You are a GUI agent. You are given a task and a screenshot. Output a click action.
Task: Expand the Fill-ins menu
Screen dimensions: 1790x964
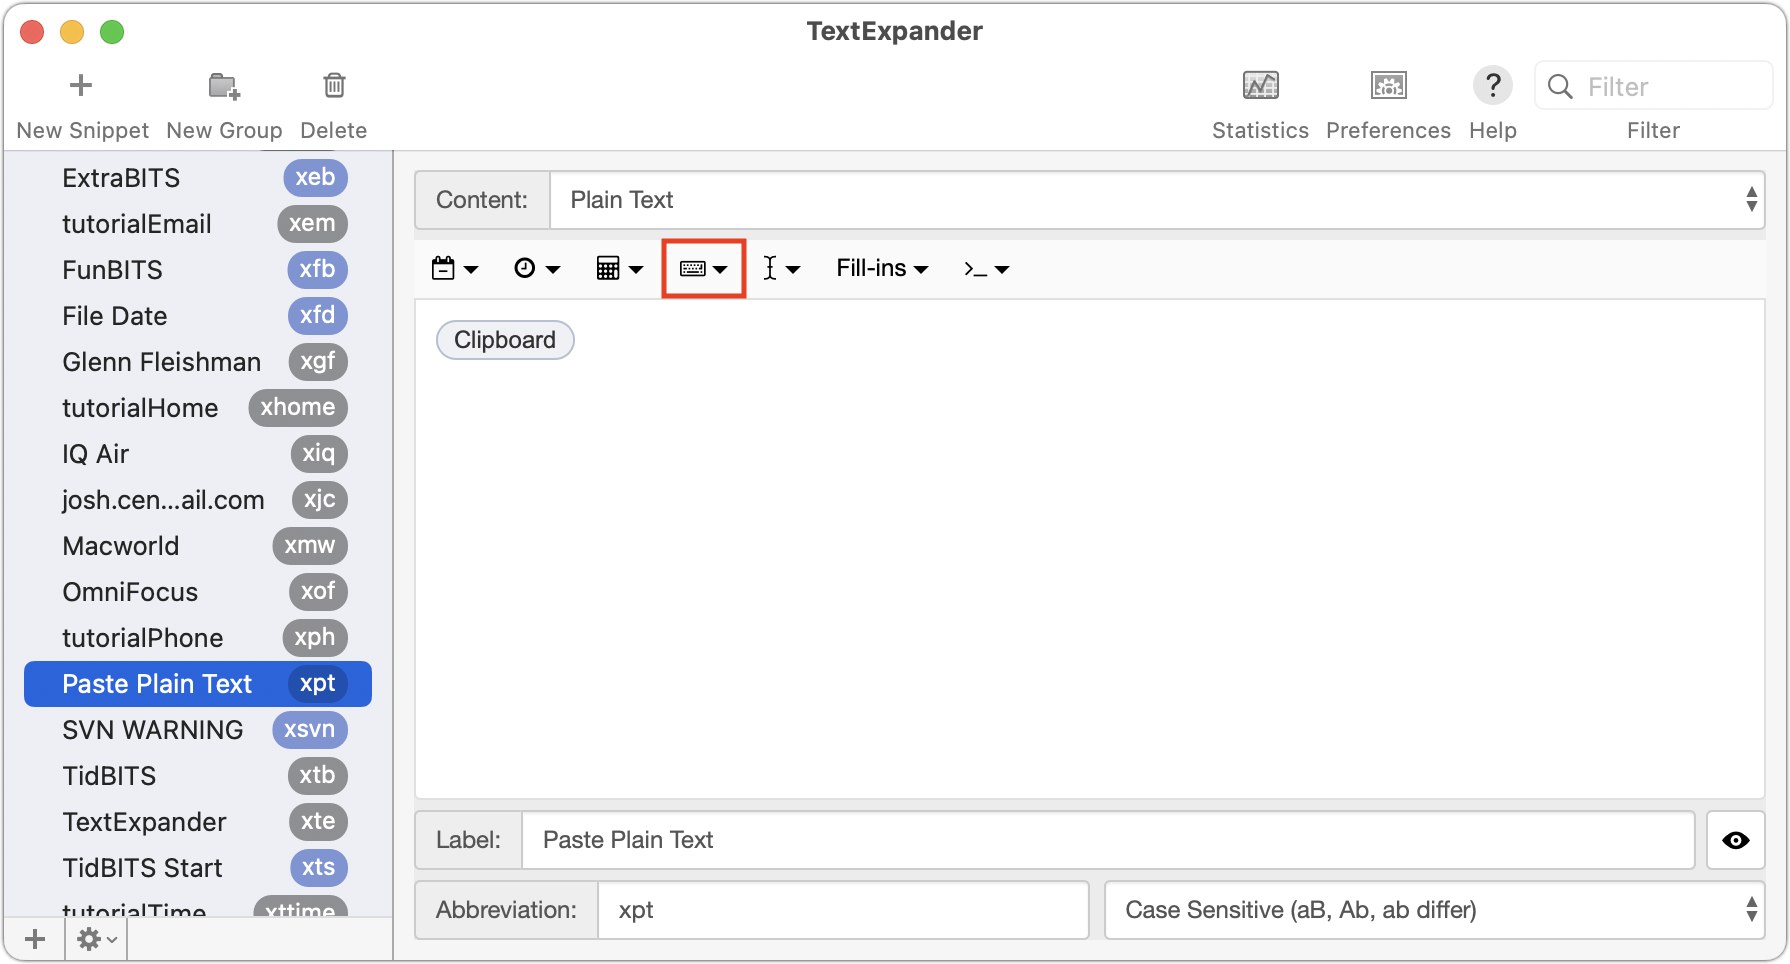pyautogui.click(x=882, y=268)
